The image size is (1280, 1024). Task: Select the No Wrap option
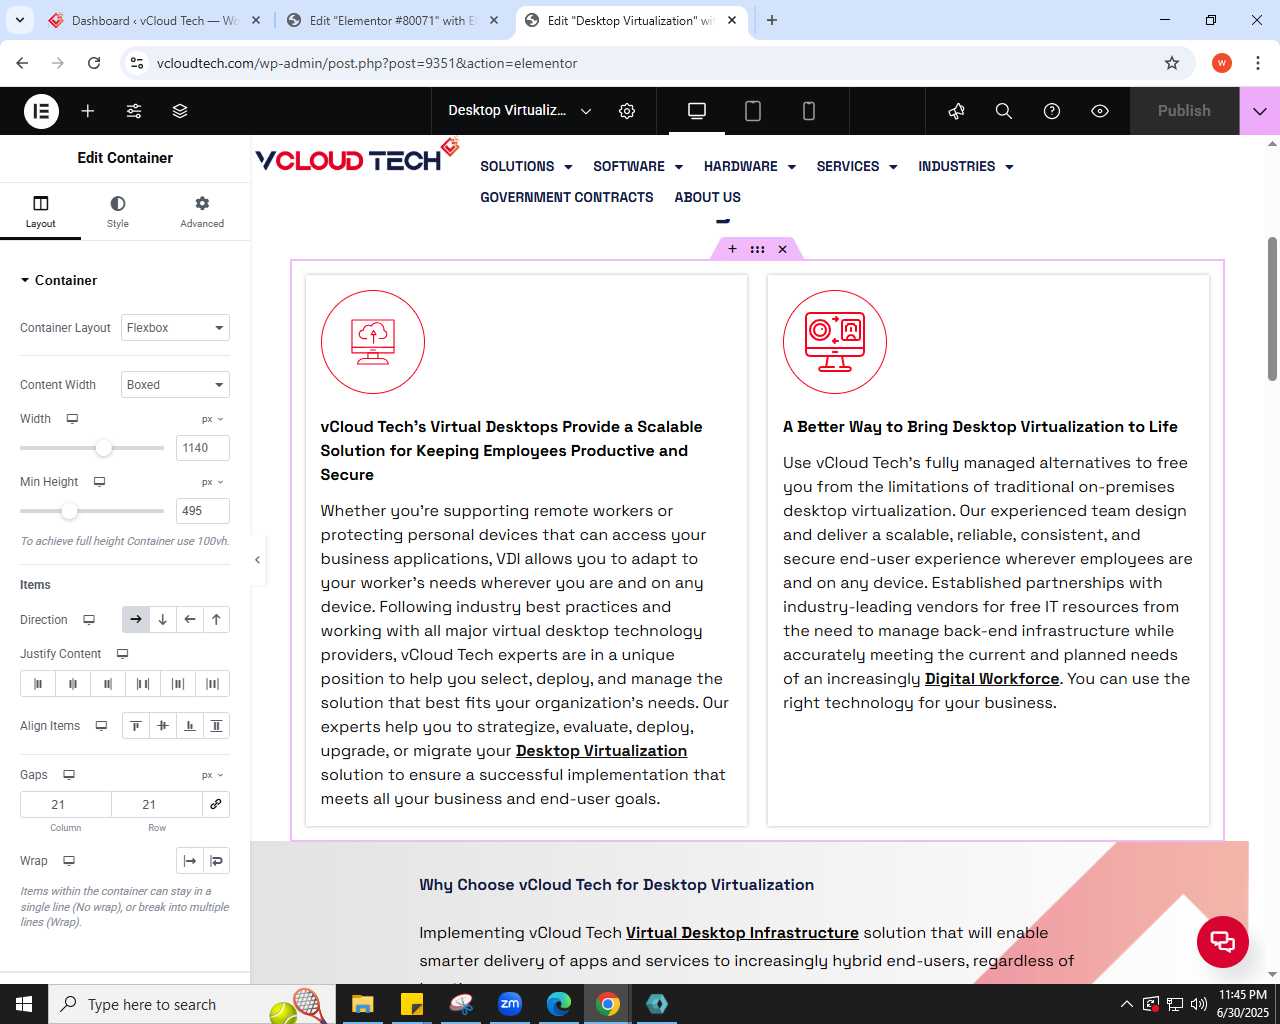[x=190, y=861]
